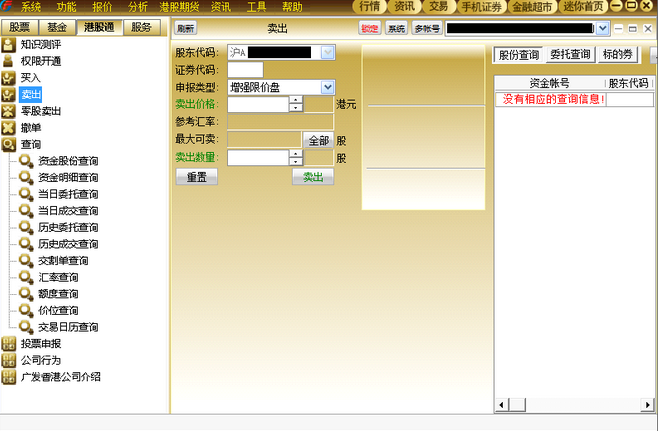Click the 资金帐号 column header
The image size is (658, 431).
(550, 83)
